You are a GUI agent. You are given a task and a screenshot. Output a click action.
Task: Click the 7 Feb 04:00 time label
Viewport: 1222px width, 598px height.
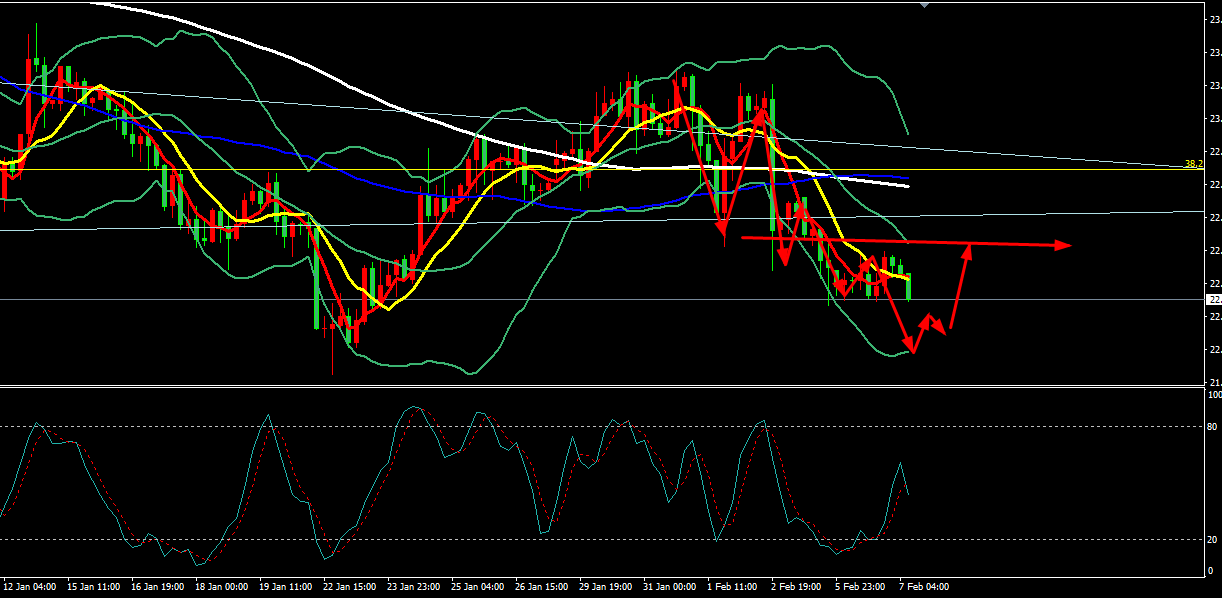[924, 585]
